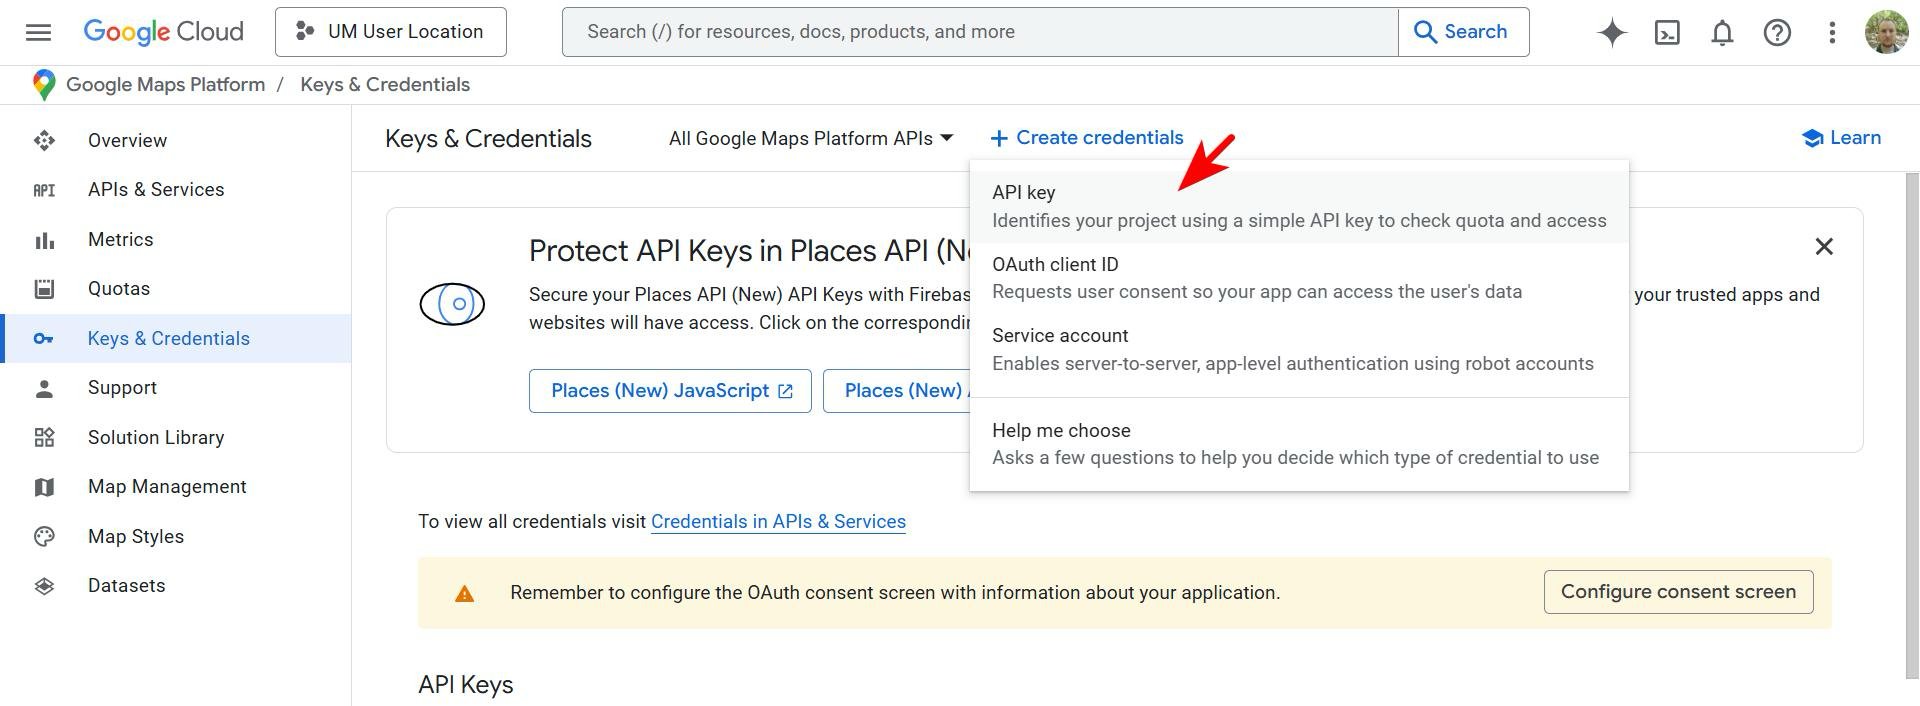The height and width of the screenshot is (706, 1920).
Task: Close the Protect API Keys banner
Action: click(1824, 247)
